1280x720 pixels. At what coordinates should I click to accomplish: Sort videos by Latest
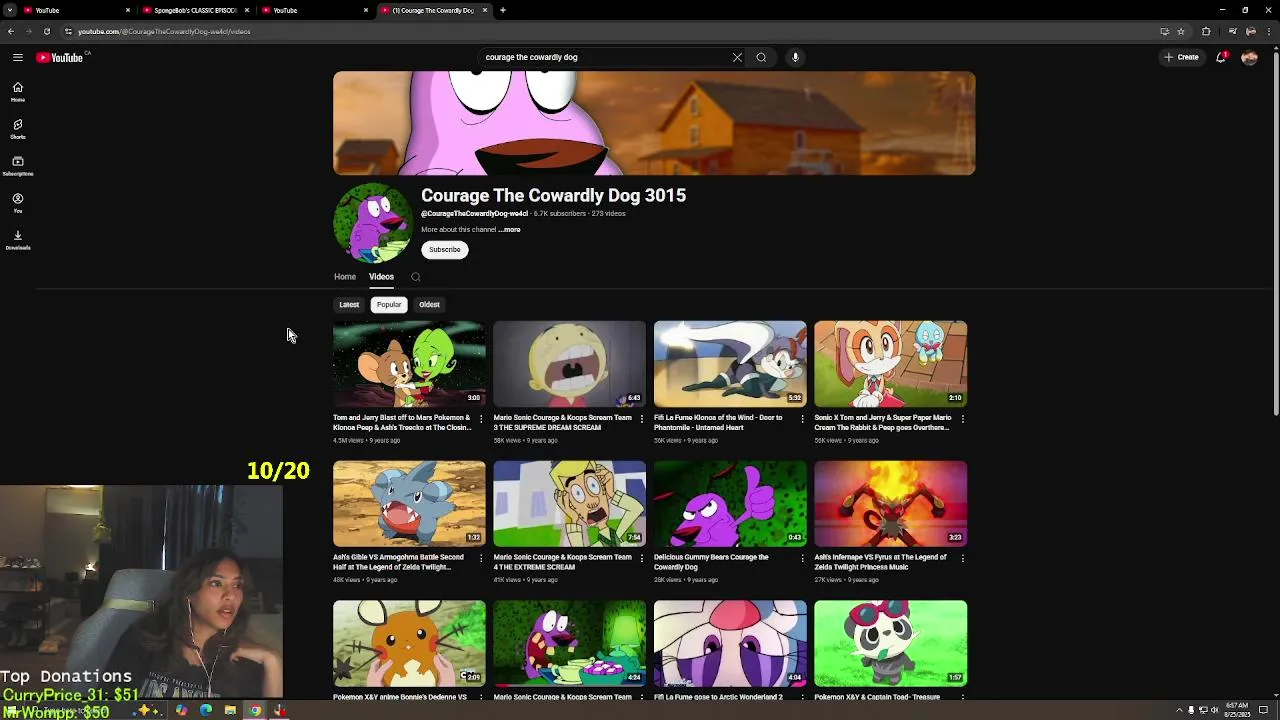[x=349, y=305]
